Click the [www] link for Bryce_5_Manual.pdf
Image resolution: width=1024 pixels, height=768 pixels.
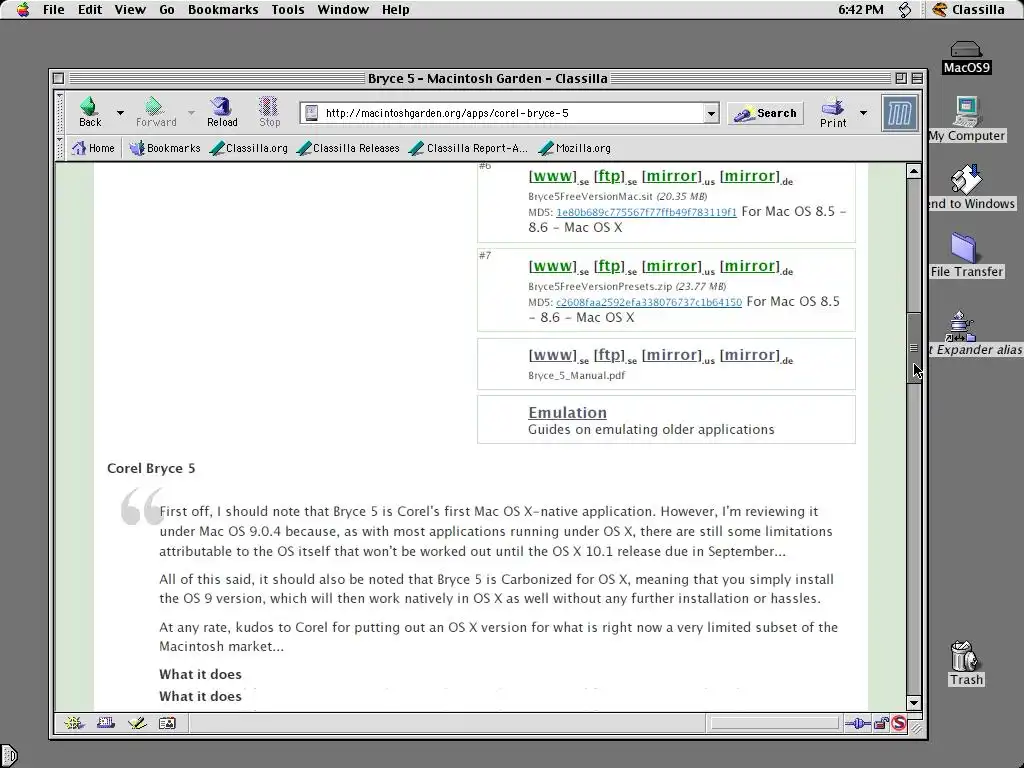[552, 355]
